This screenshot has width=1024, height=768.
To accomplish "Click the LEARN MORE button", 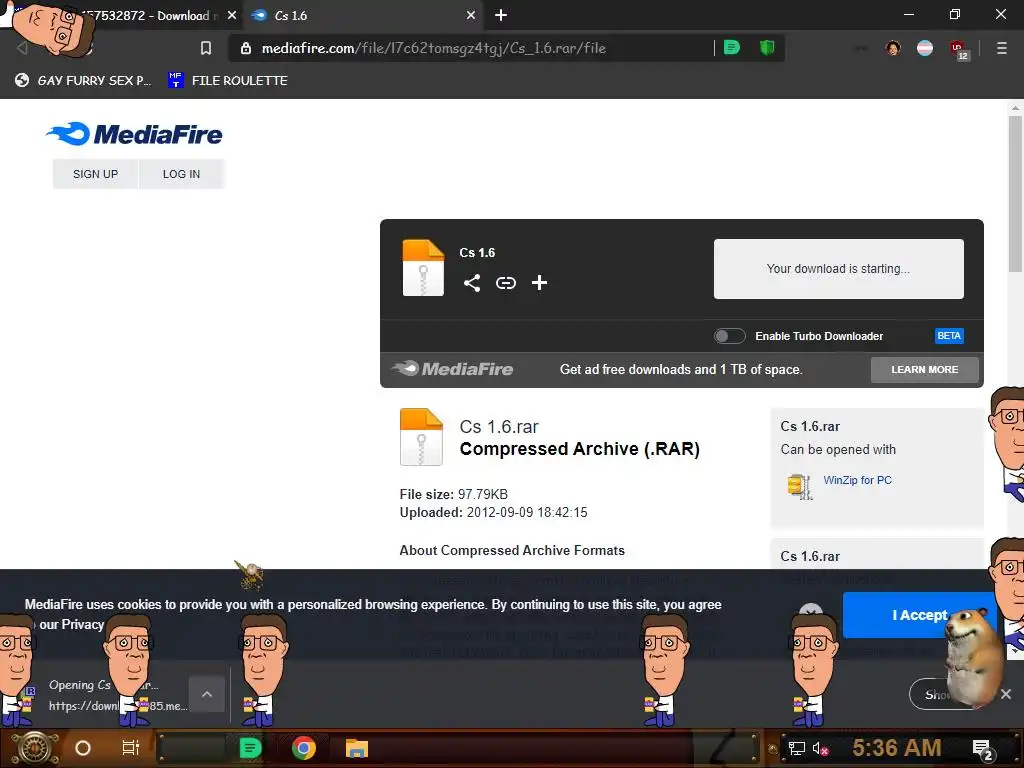I will point(925,370).
